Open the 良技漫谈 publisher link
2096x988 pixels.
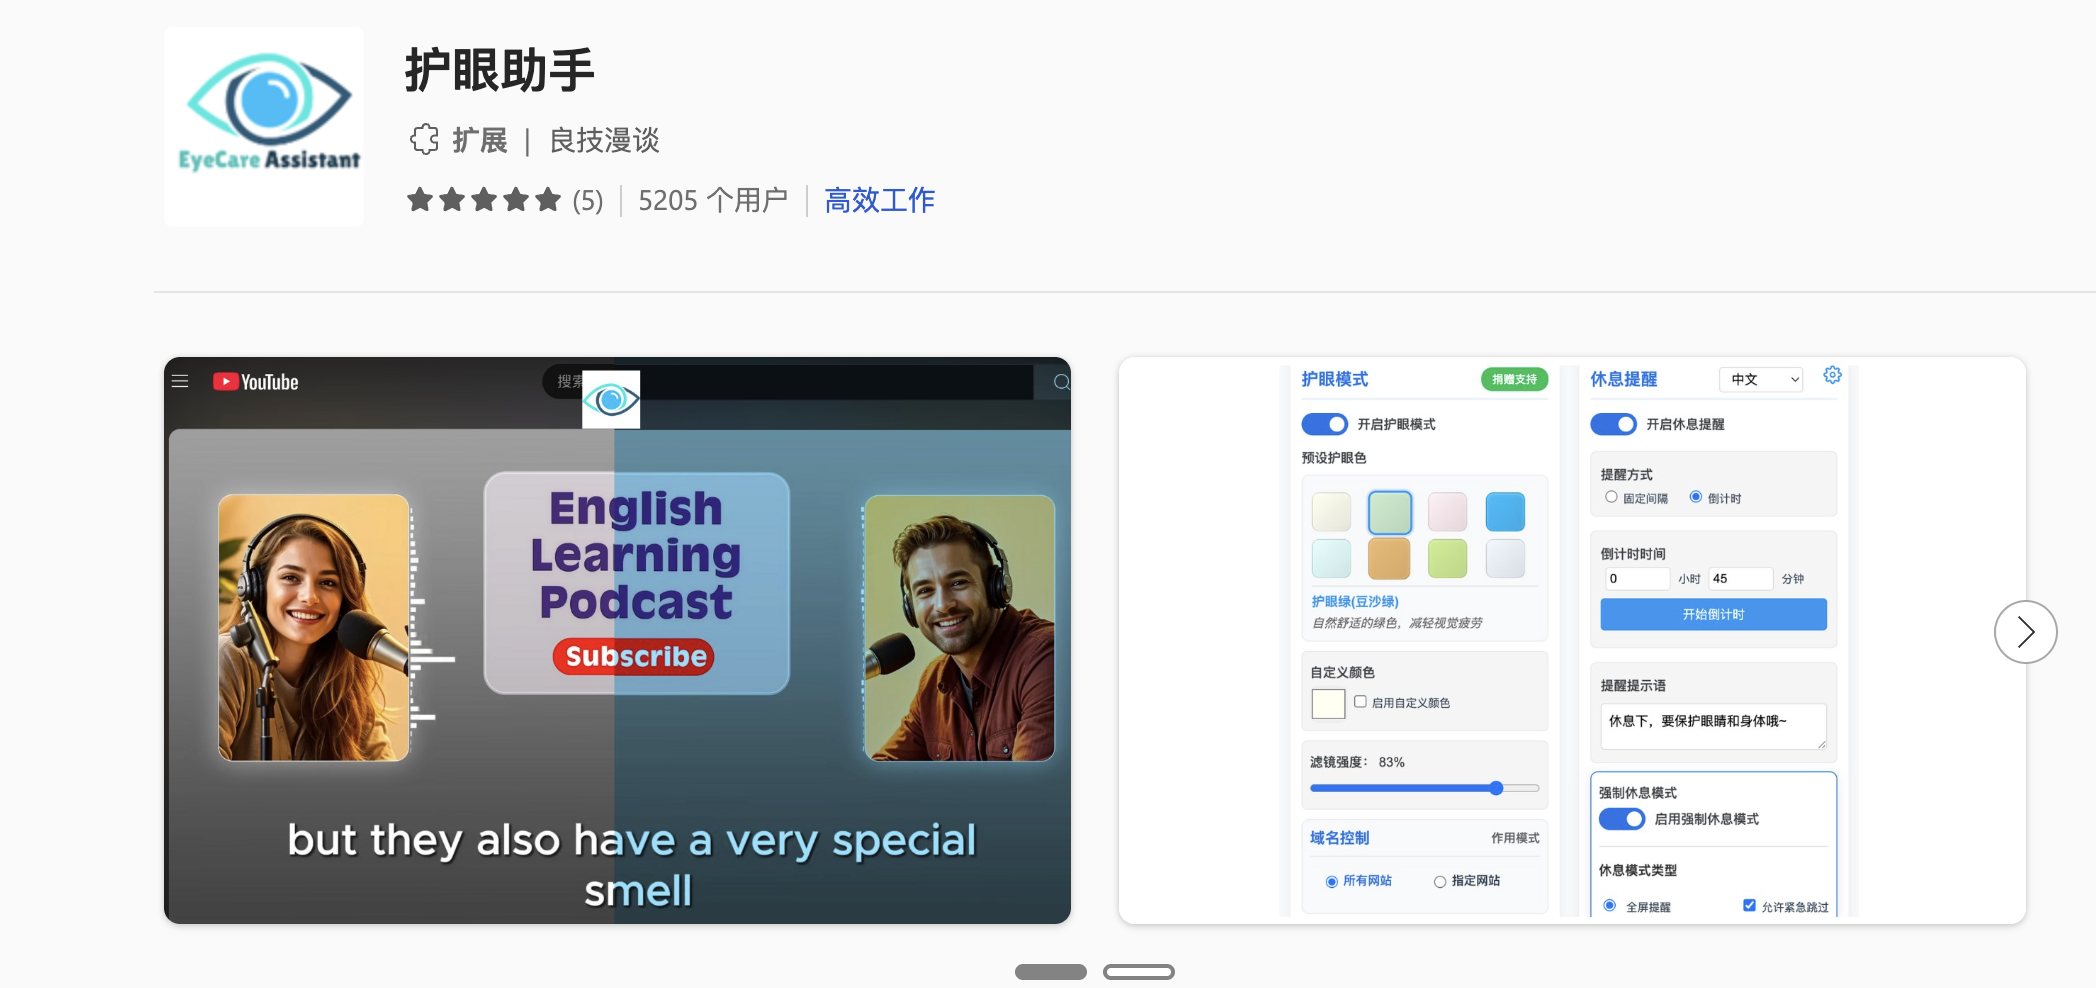click(602, 141)
